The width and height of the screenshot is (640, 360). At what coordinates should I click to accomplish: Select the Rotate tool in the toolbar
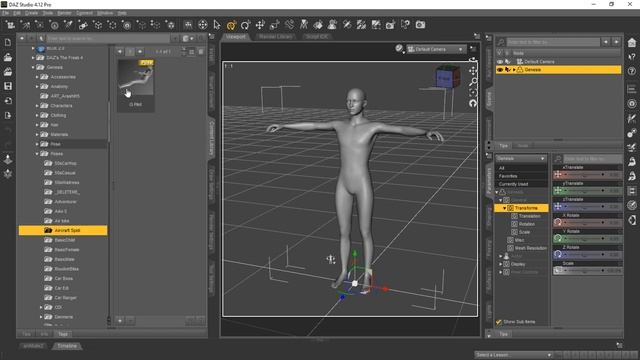pyautogui.click(x=245, y=25)
